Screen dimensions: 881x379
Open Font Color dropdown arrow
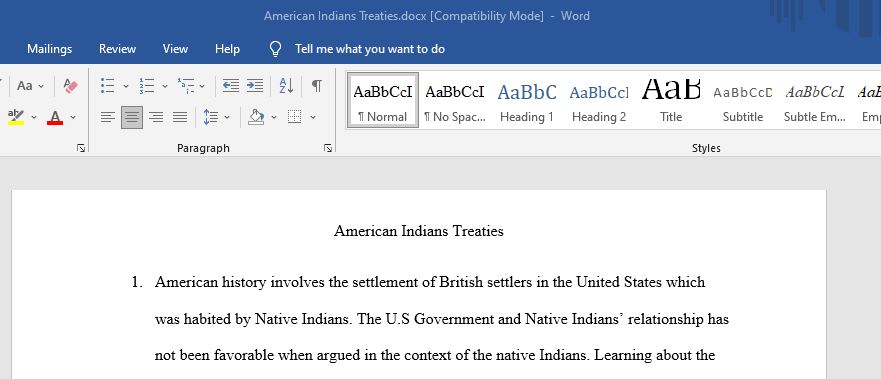[x=73, y=117]
